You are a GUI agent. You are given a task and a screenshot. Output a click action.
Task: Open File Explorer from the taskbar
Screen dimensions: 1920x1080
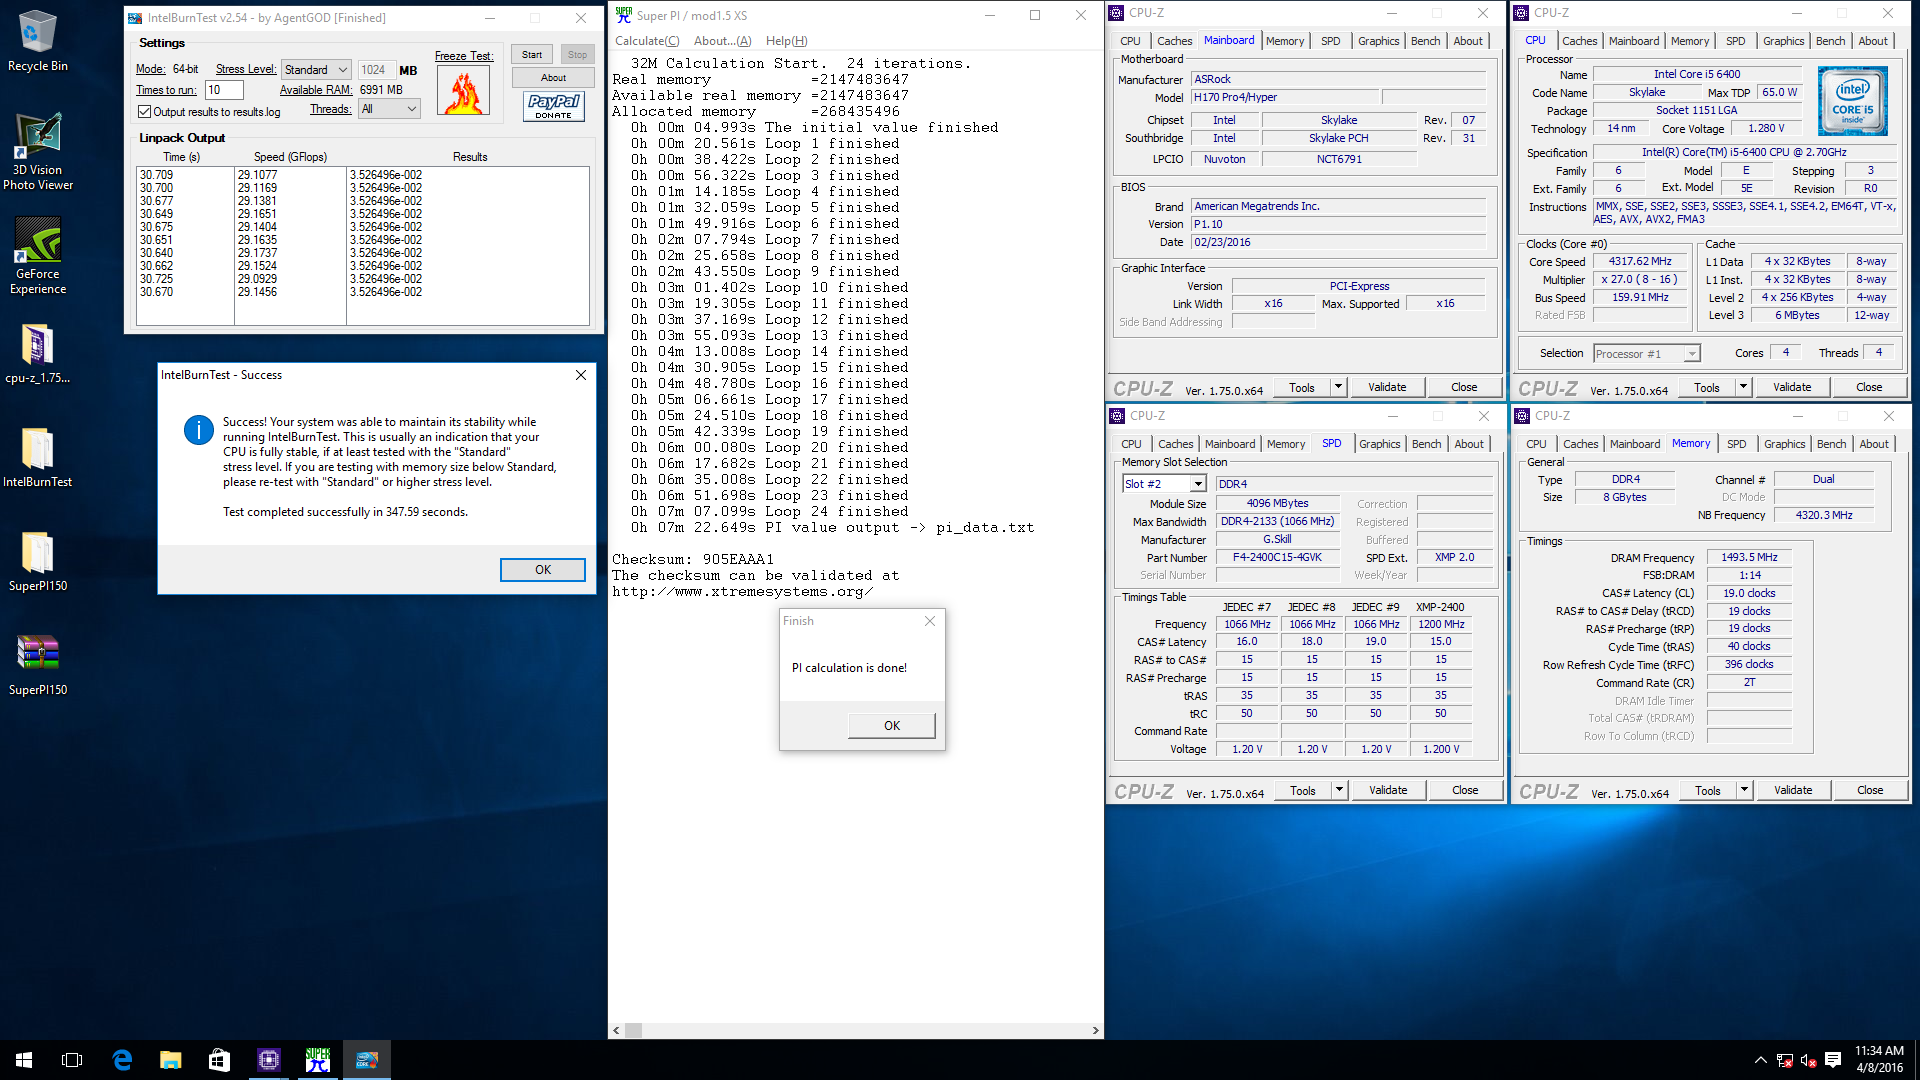(171, 1060)
